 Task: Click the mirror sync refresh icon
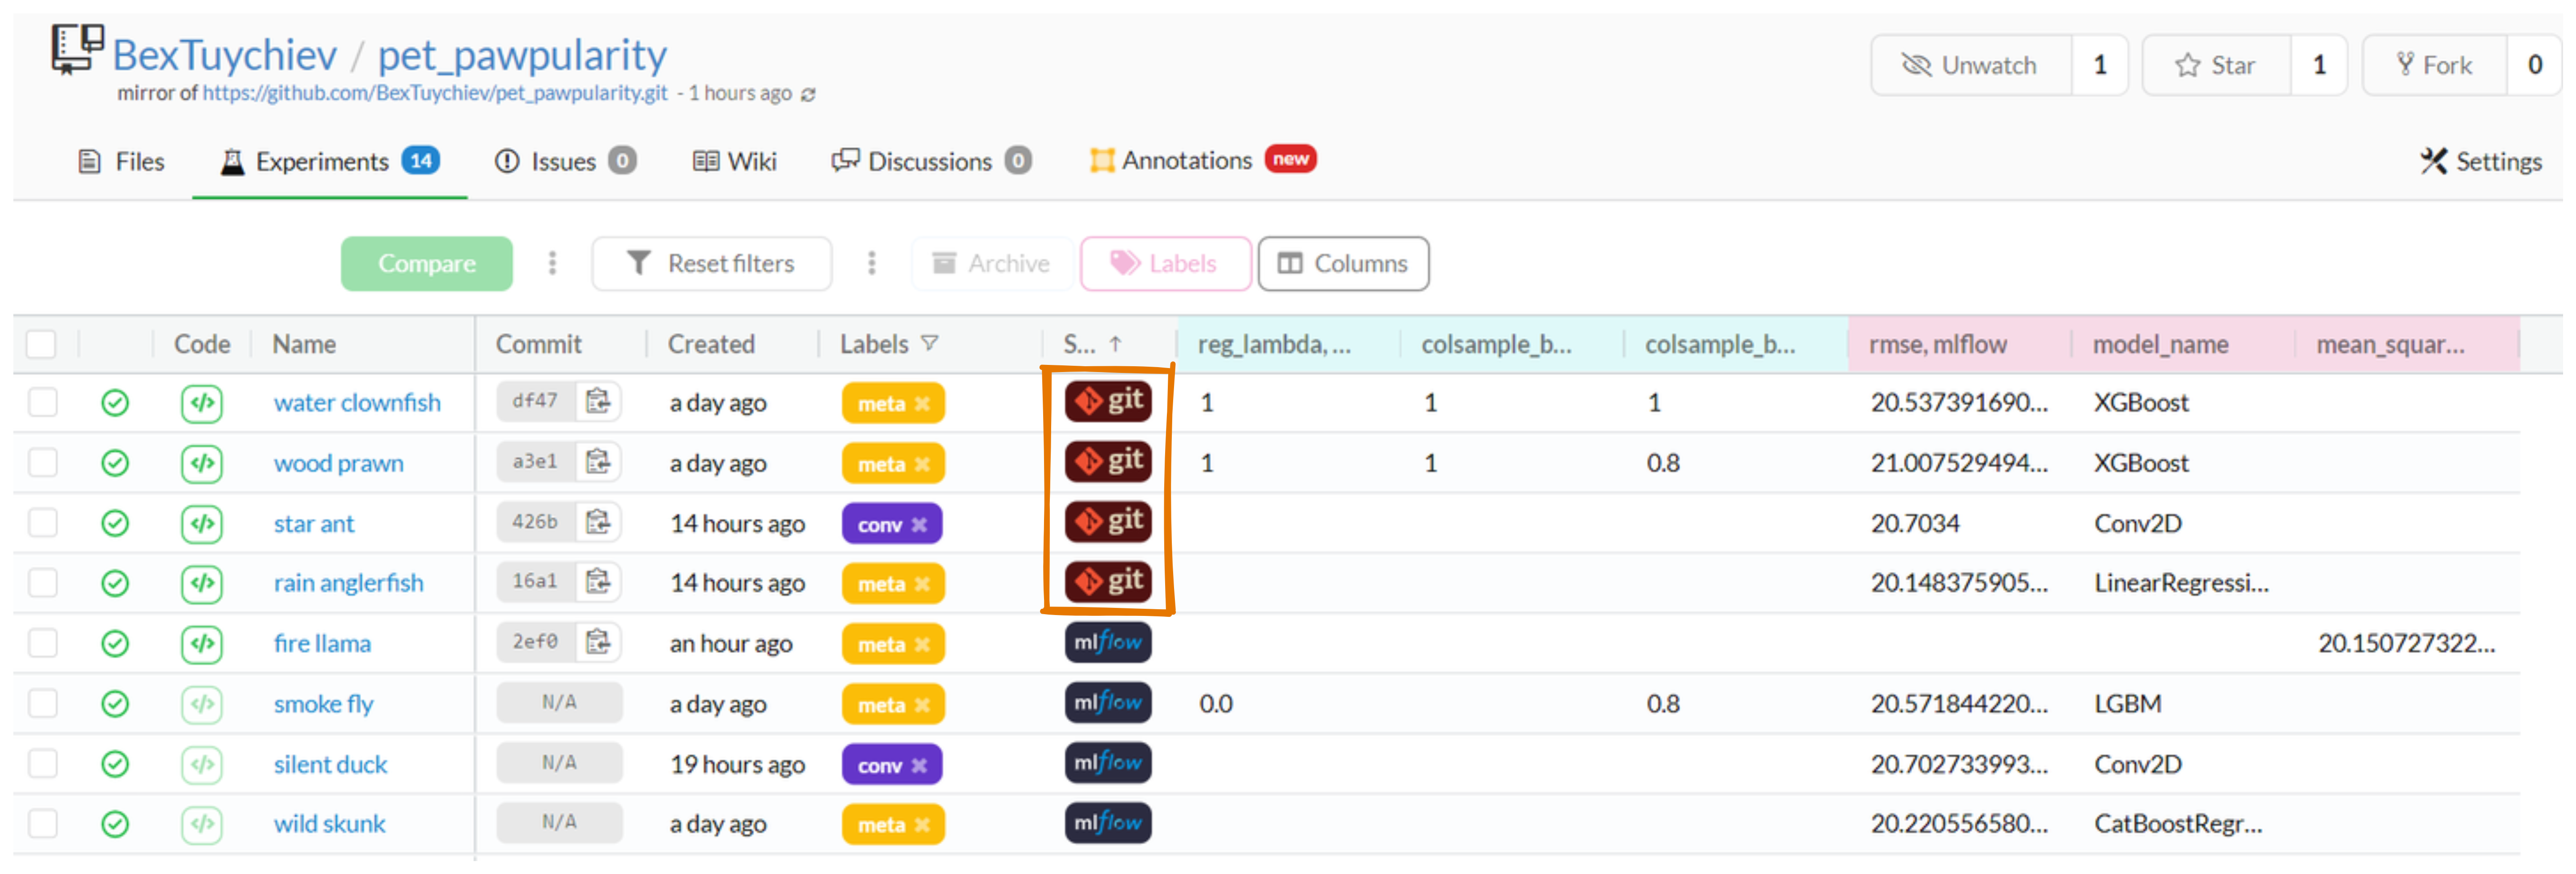(809, 94)
